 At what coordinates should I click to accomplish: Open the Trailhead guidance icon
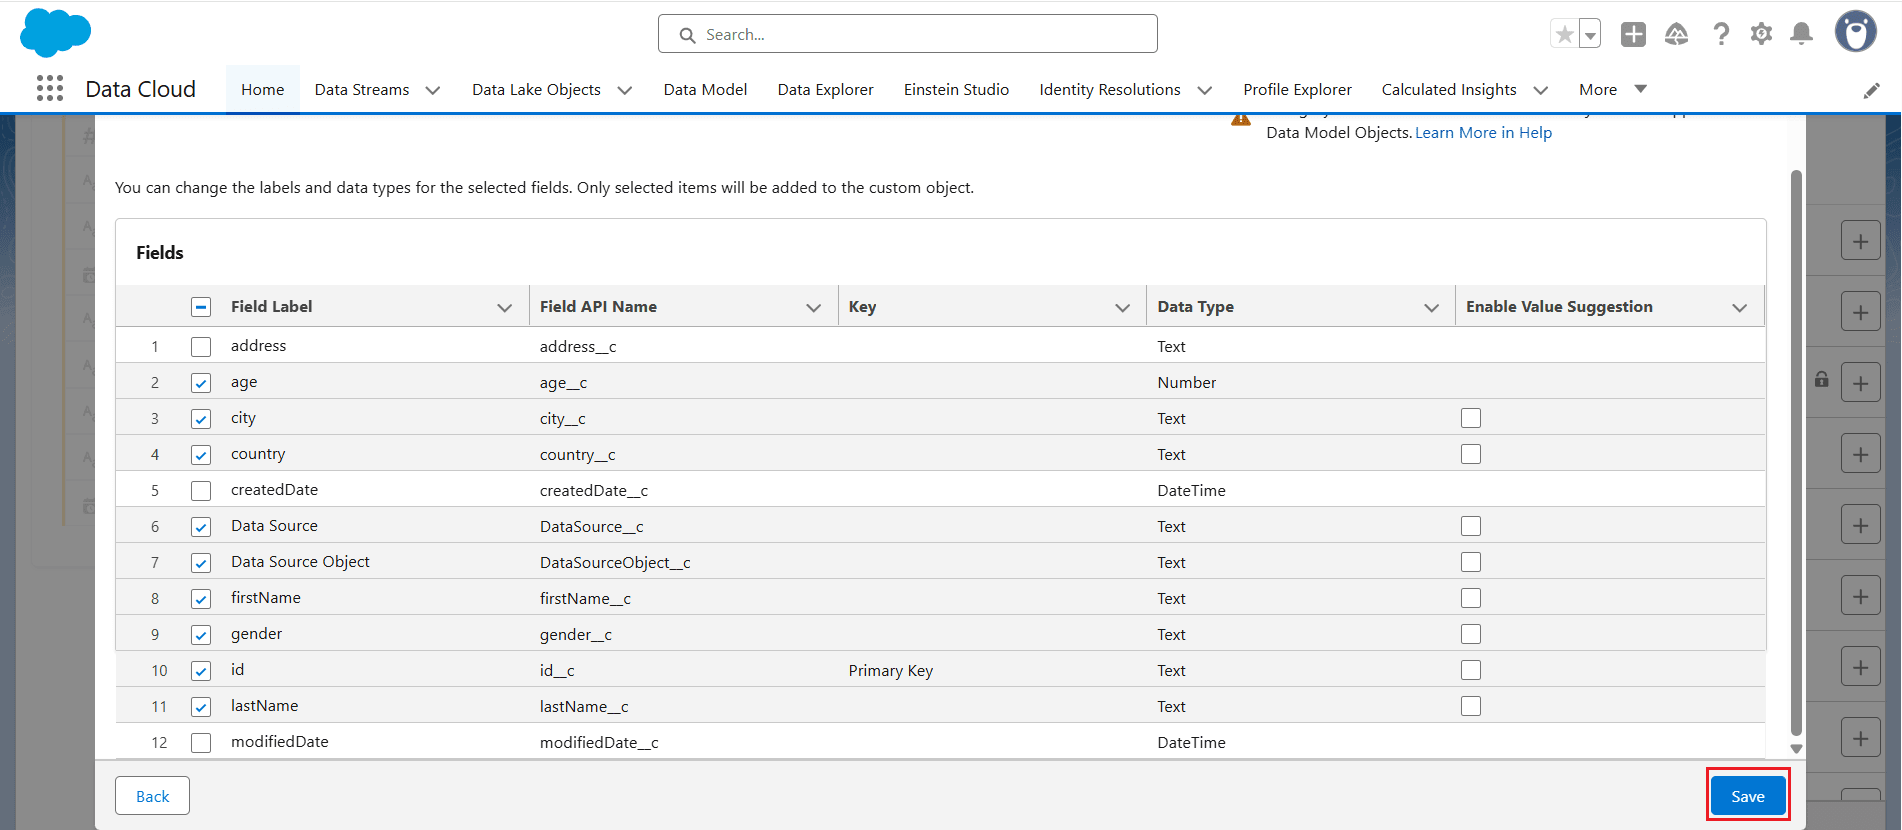[x=1676, y=34]
